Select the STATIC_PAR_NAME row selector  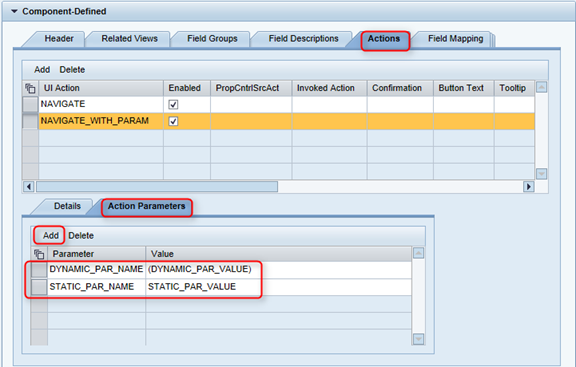(39, 287)
